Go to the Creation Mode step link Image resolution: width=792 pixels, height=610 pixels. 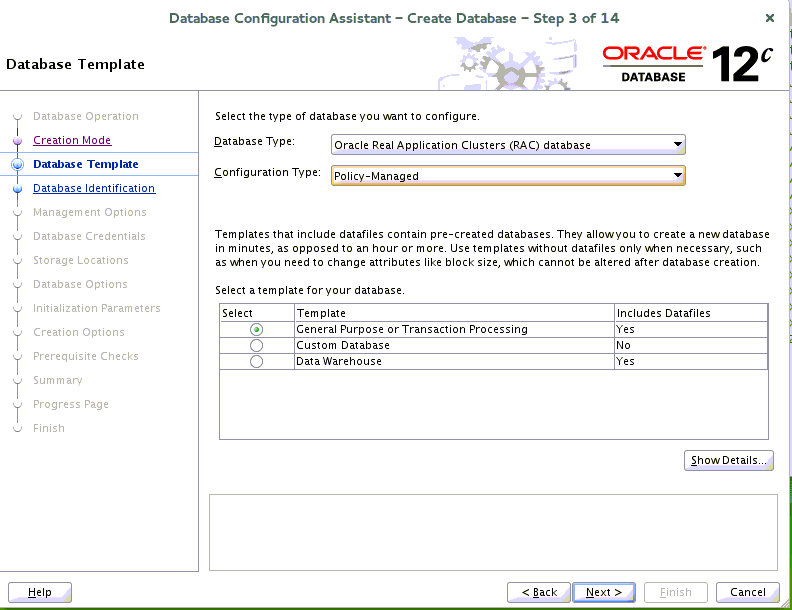pyautogui.click(x=72, y=140)
